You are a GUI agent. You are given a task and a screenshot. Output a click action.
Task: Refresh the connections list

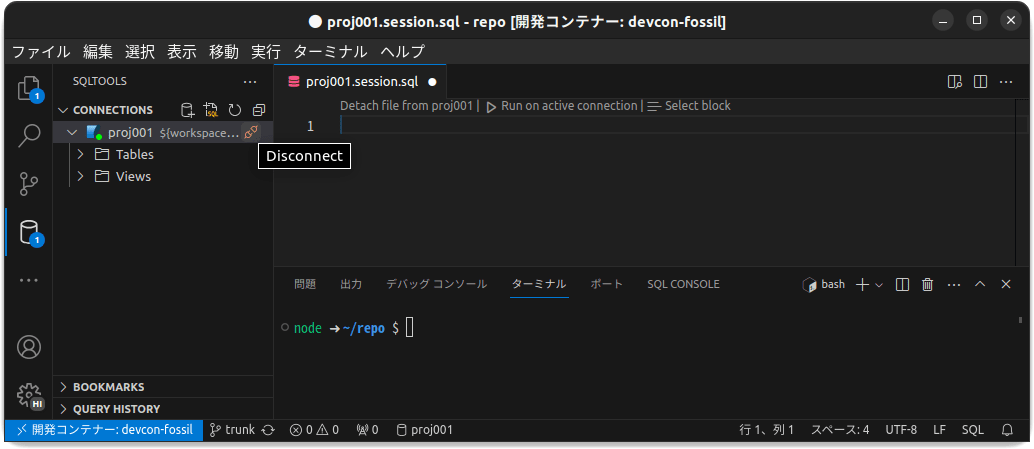pos(235,110)
